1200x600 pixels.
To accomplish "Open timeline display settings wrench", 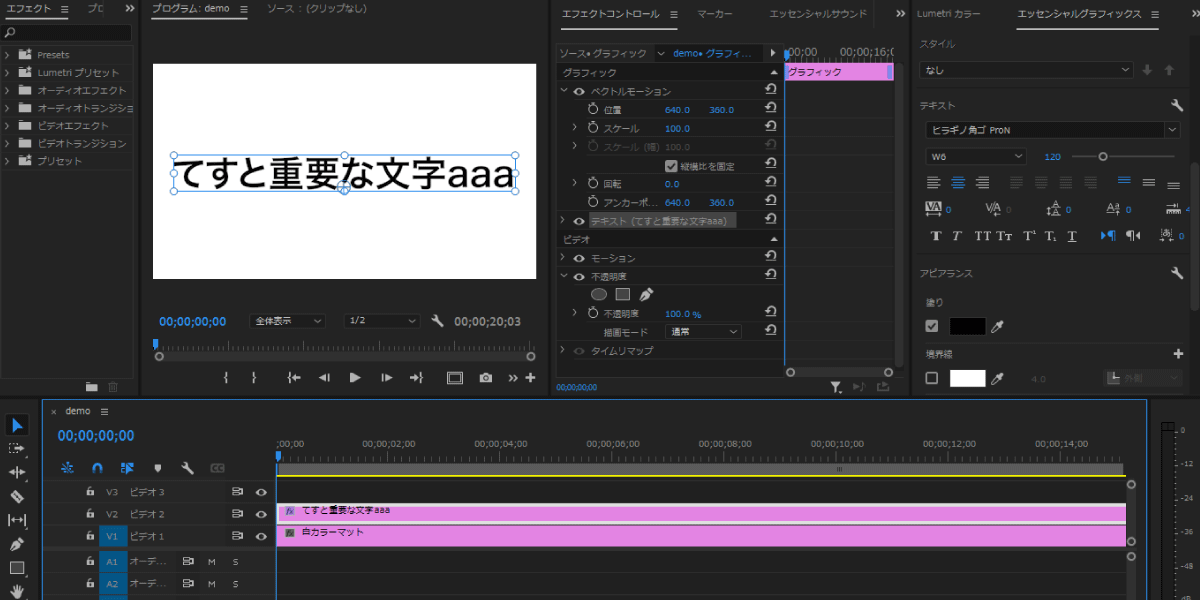I will coord(187,467).
